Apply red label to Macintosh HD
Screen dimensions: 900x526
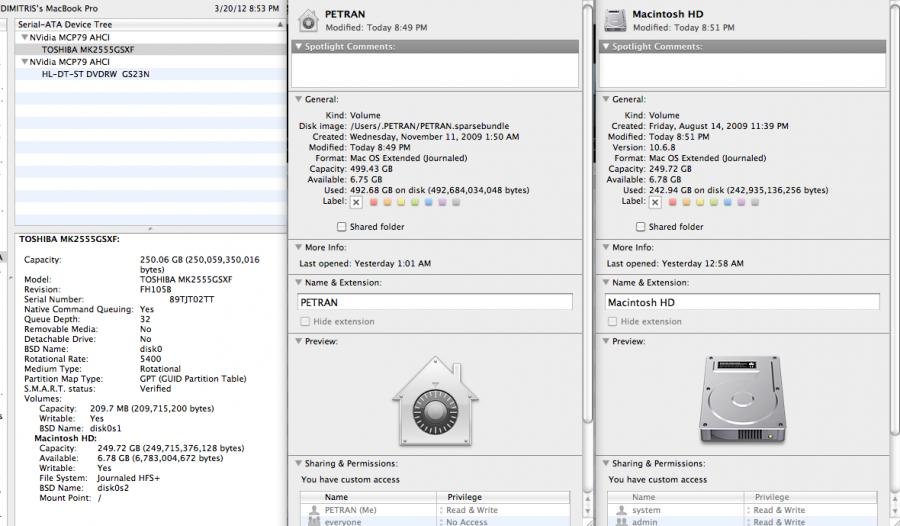[x=672, y=202]
